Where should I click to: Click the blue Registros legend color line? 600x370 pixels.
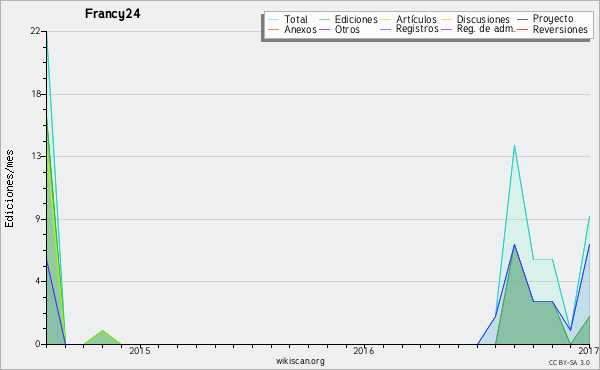pos(385,29)
